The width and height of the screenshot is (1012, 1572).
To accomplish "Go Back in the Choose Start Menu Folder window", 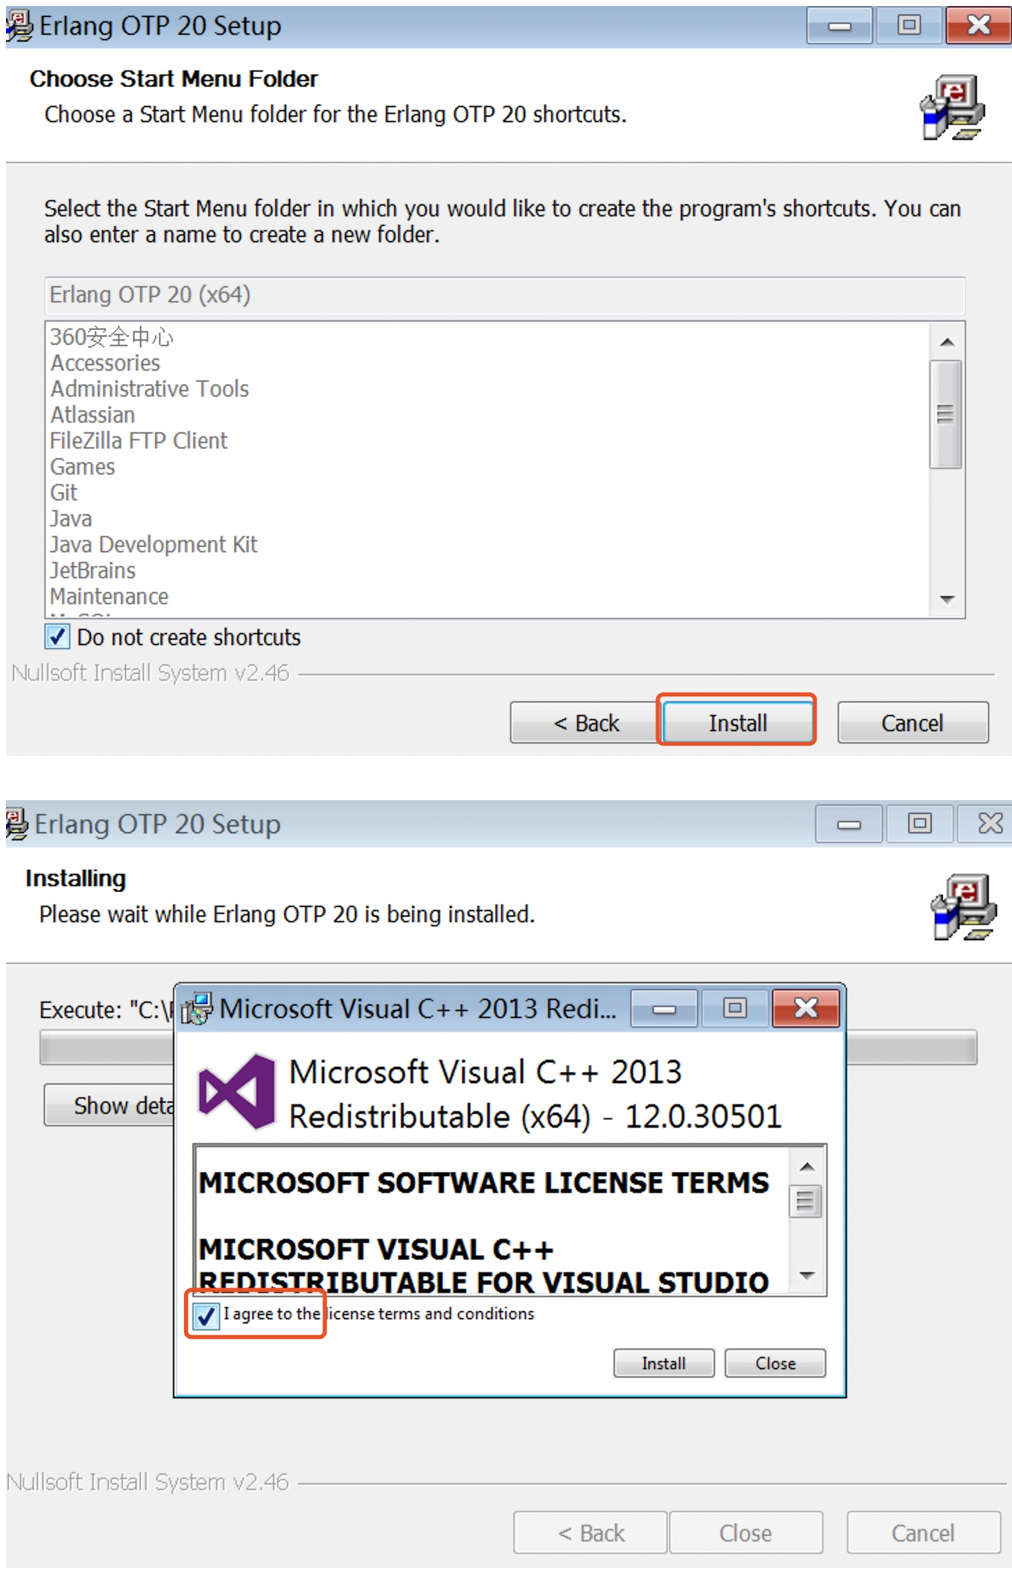I will click(586, 722).
